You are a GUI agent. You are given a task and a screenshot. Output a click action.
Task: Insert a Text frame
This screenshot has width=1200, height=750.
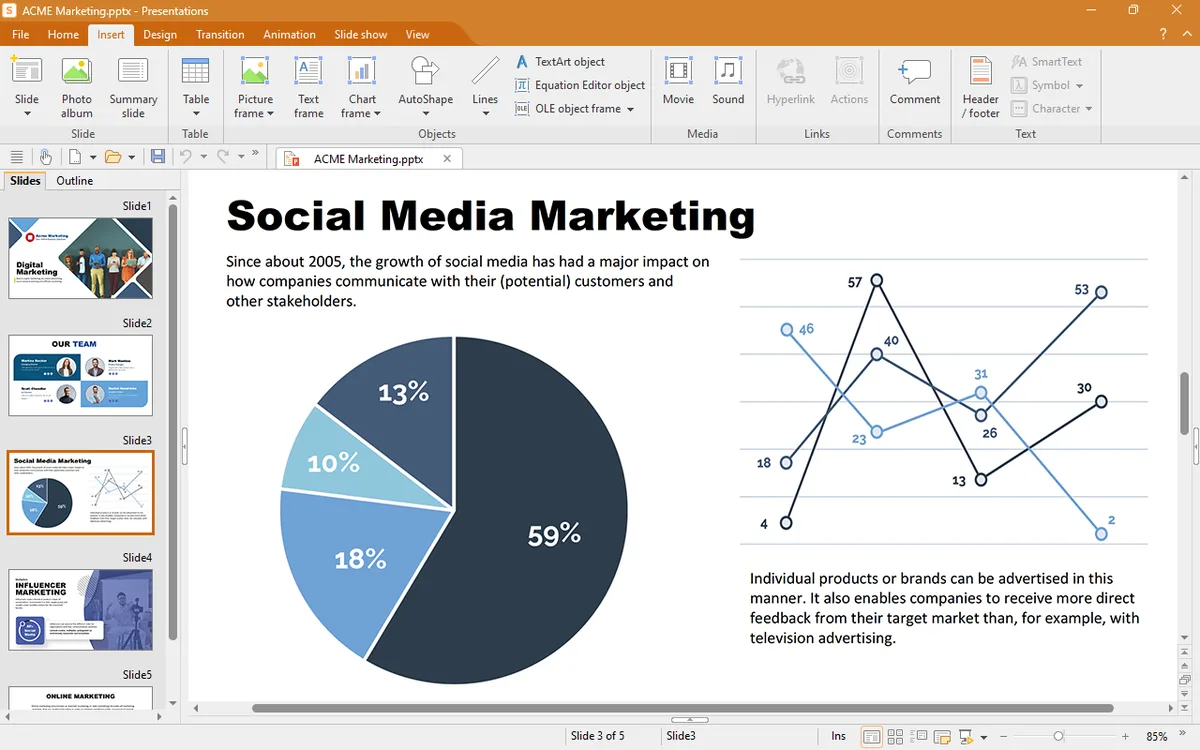(x=308, y=88)
